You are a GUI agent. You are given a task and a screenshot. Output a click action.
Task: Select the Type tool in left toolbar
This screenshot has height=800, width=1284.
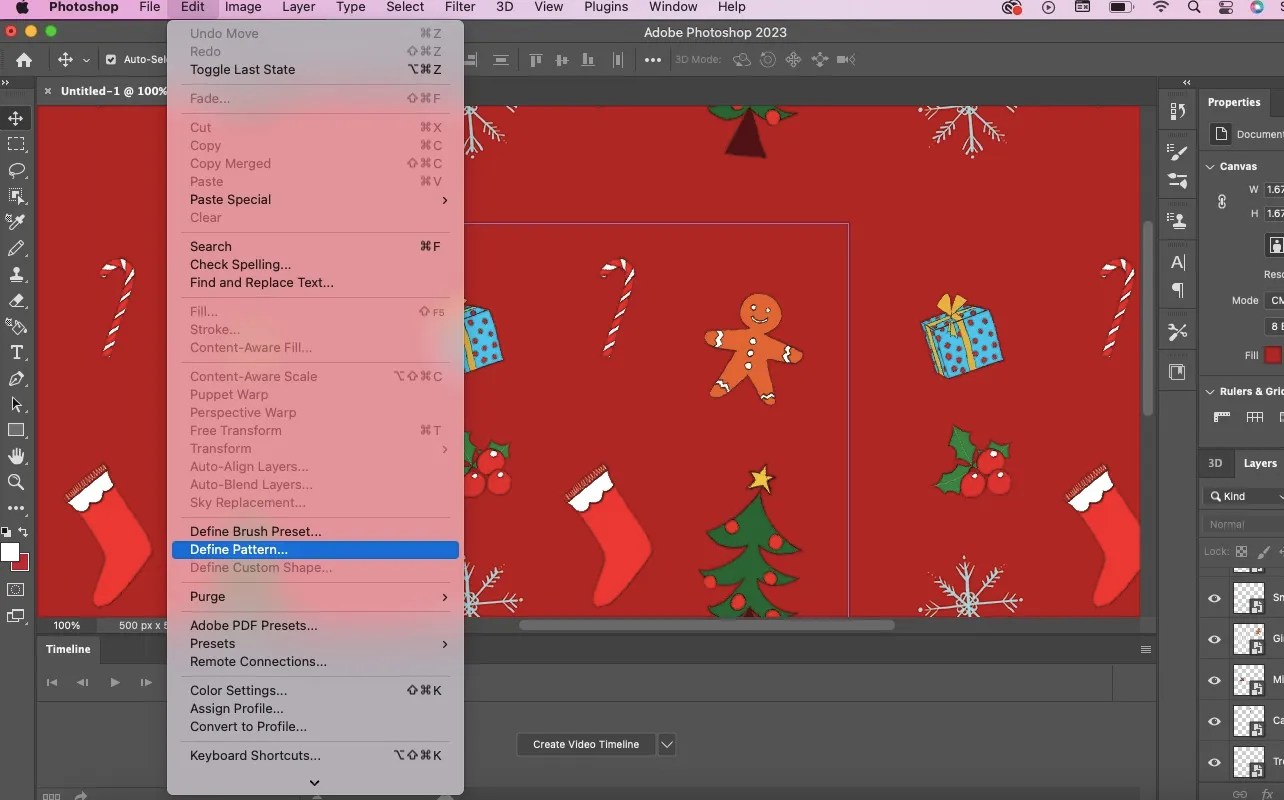point(16,352)
